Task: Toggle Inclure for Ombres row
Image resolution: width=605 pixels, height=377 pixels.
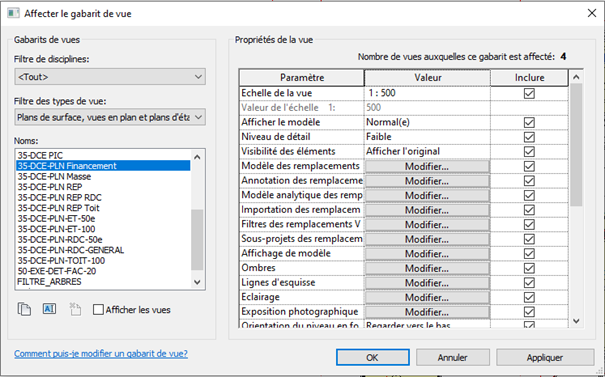Action: click(x=529, y=268)
